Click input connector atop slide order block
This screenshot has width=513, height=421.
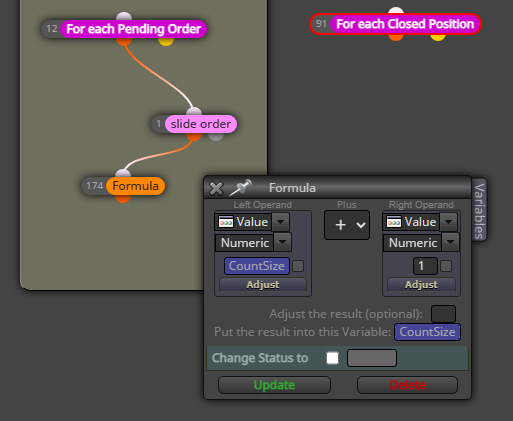point(194,112)
